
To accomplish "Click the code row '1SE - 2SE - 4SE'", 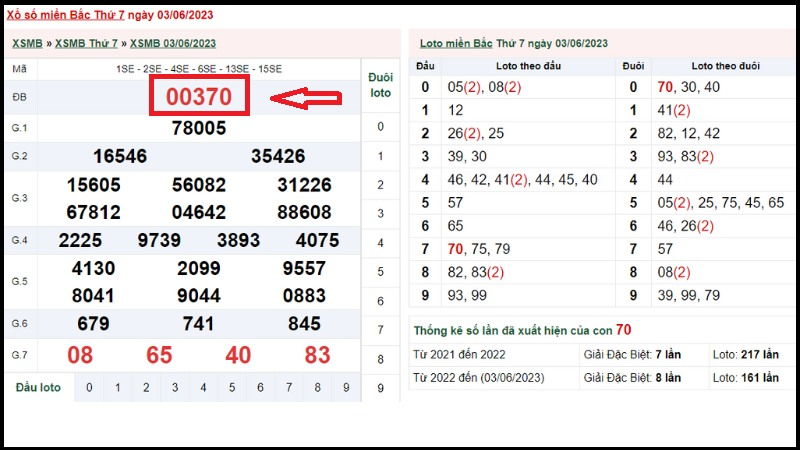I will 199,69.
